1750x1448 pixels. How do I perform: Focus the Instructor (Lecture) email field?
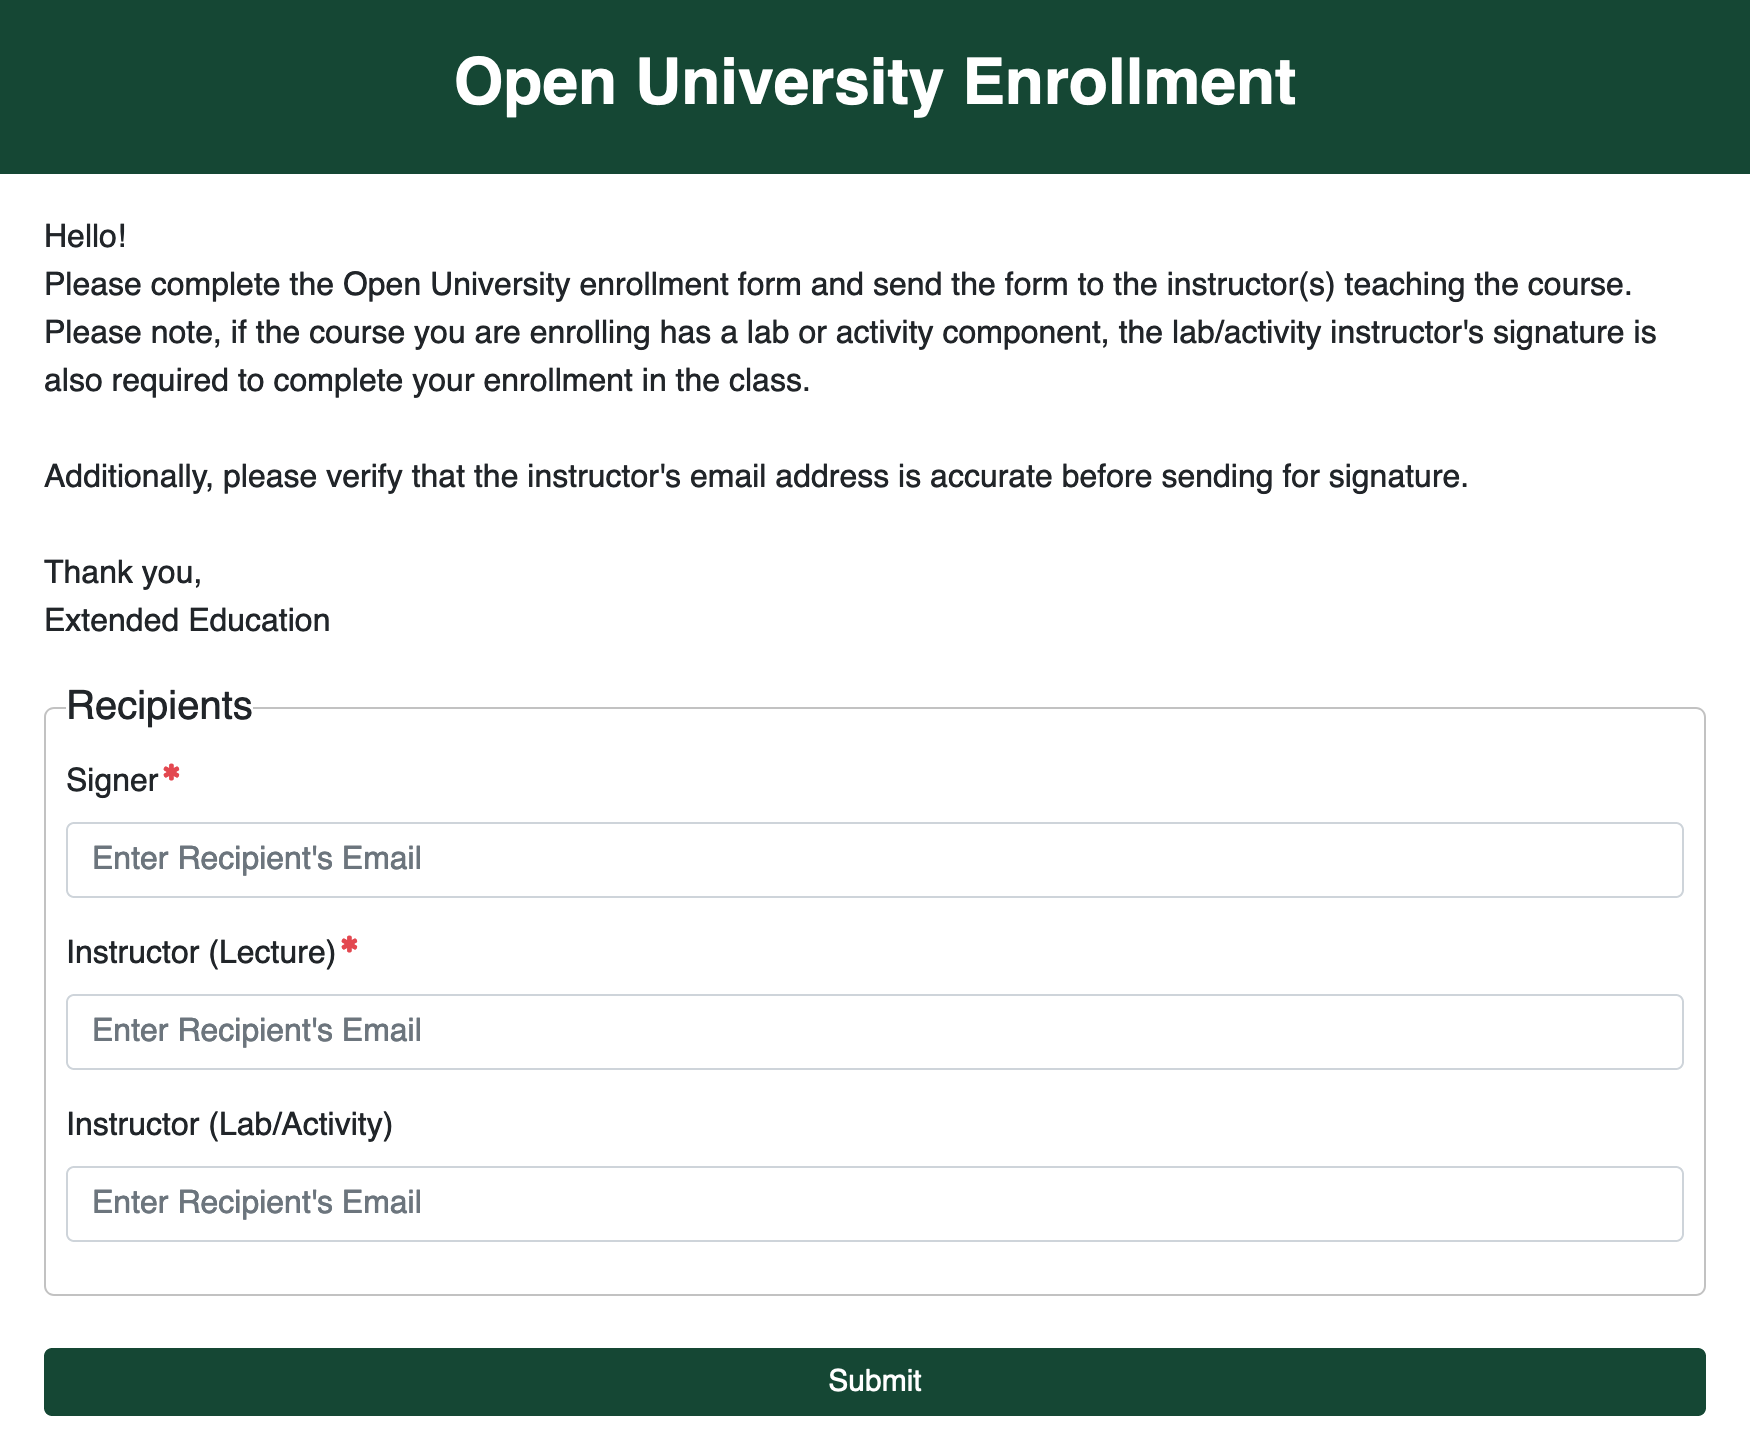tap(874, 1031)
